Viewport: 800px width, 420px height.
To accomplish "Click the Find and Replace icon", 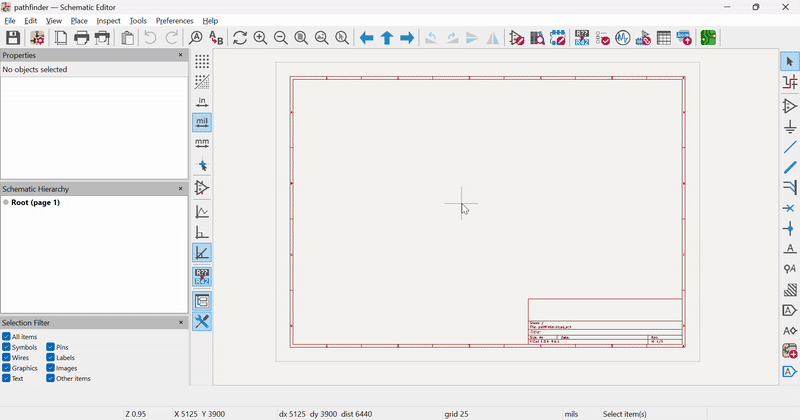I will click(216, 38).
